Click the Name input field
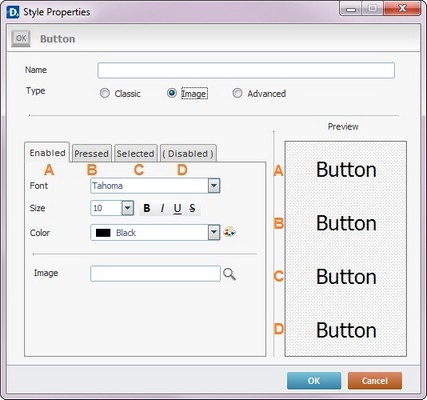Image resolution: width=427 pixels, height=400 pixels. click(x=246, y=70)
